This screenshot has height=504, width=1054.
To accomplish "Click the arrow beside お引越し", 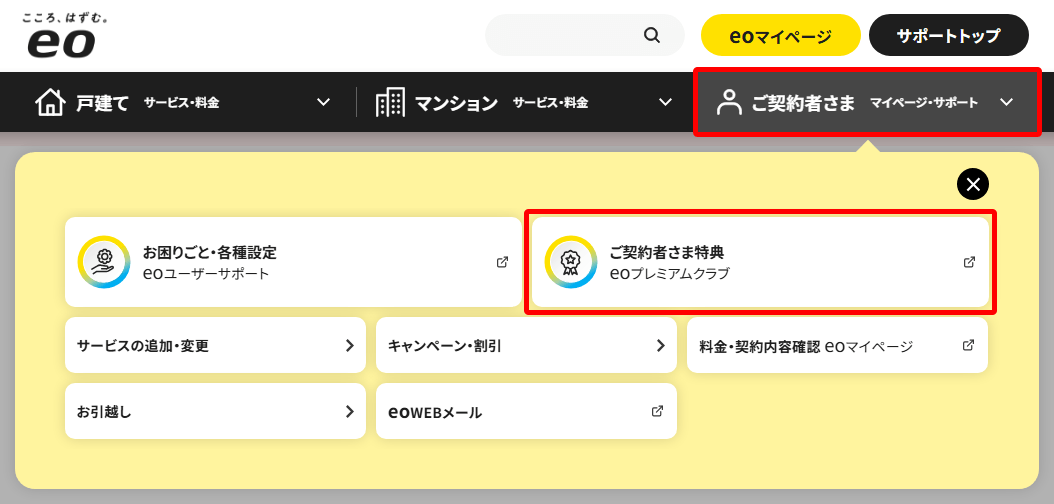I will [350, 411].
